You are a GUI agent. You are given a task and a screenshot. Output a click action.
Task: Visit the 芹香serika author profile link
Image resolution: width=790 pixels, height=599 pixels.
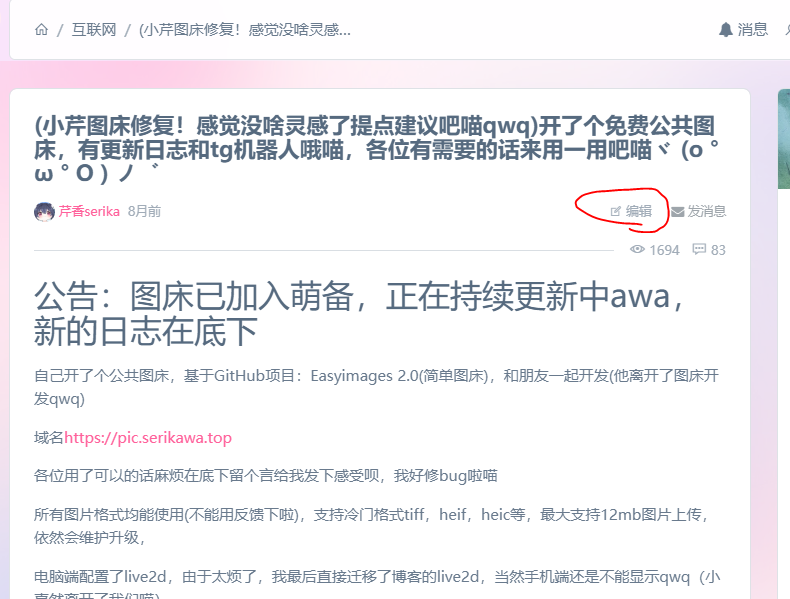[x=89, y=211]
